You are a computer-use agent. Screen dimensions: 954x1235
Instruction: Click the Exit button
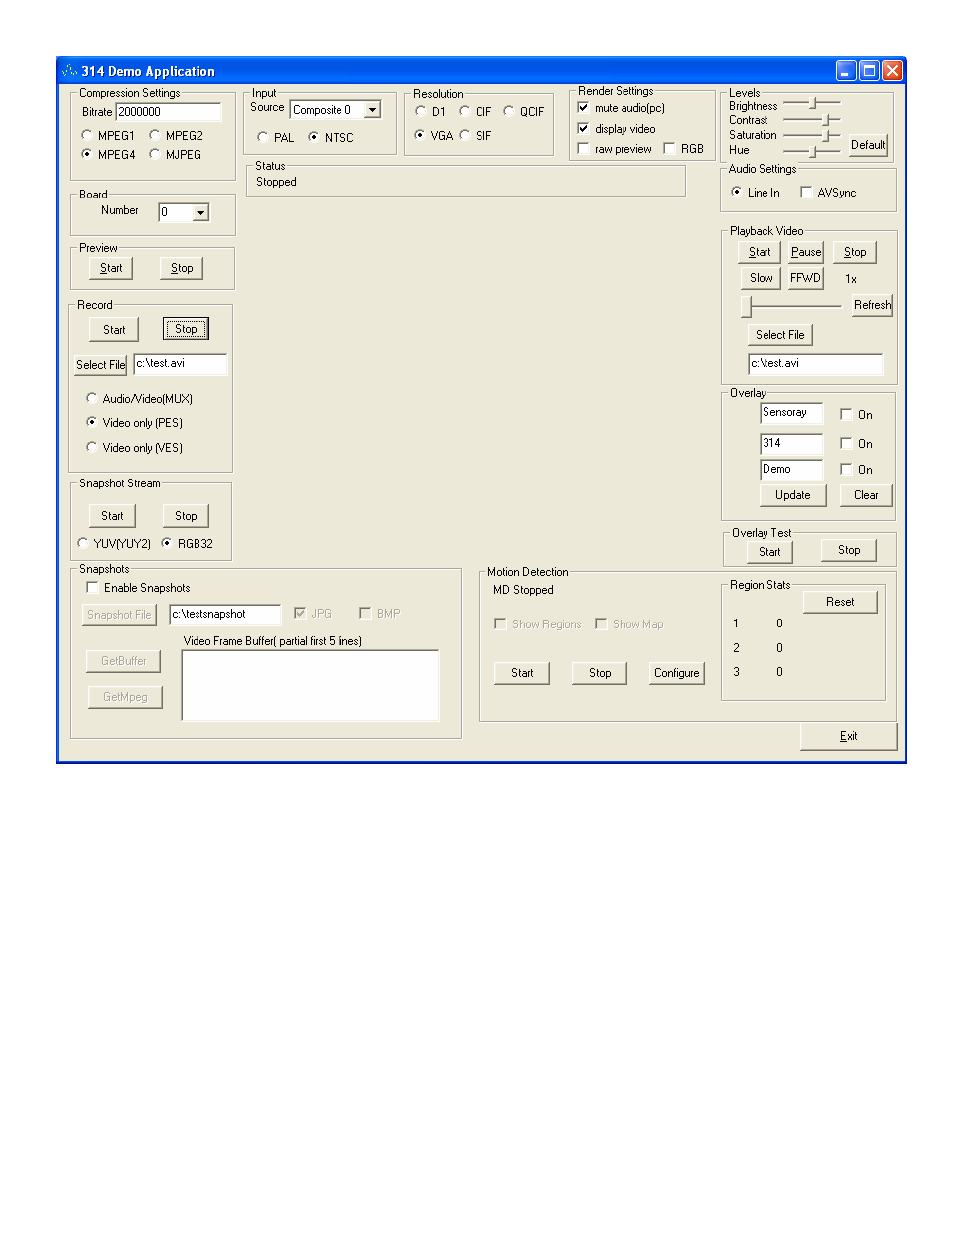click(848, 736)
